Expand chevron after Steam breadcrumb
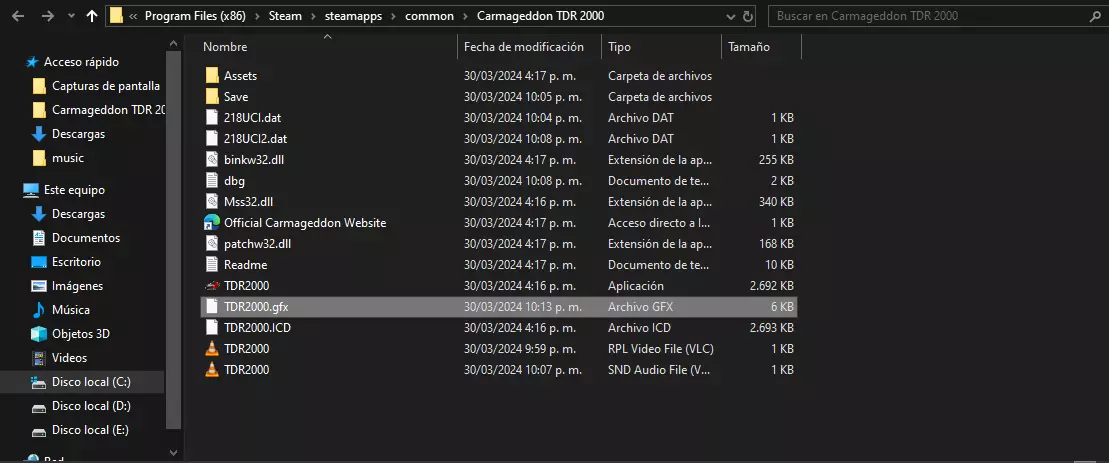Viewport: 1109px width, 463px height. [312, 16]
